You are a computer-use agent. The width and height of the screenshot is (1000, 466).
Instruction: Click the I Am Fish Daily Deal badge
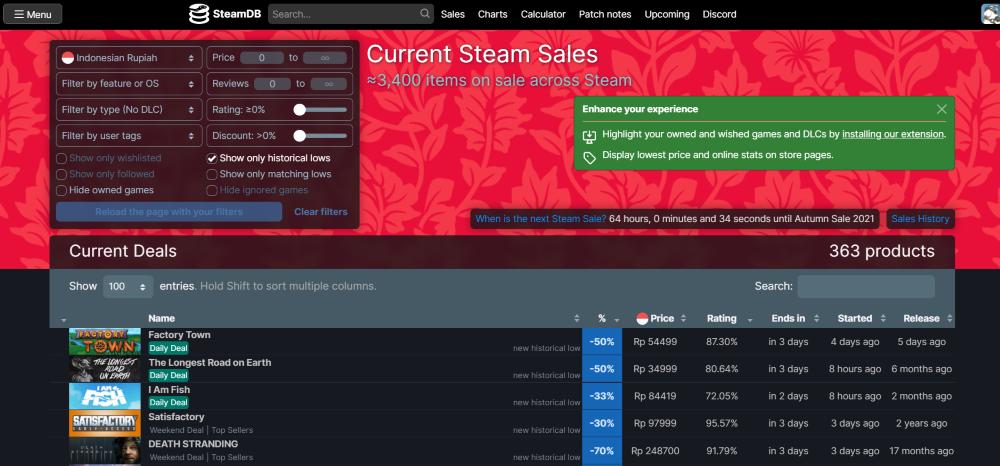[x=168, y=402]
